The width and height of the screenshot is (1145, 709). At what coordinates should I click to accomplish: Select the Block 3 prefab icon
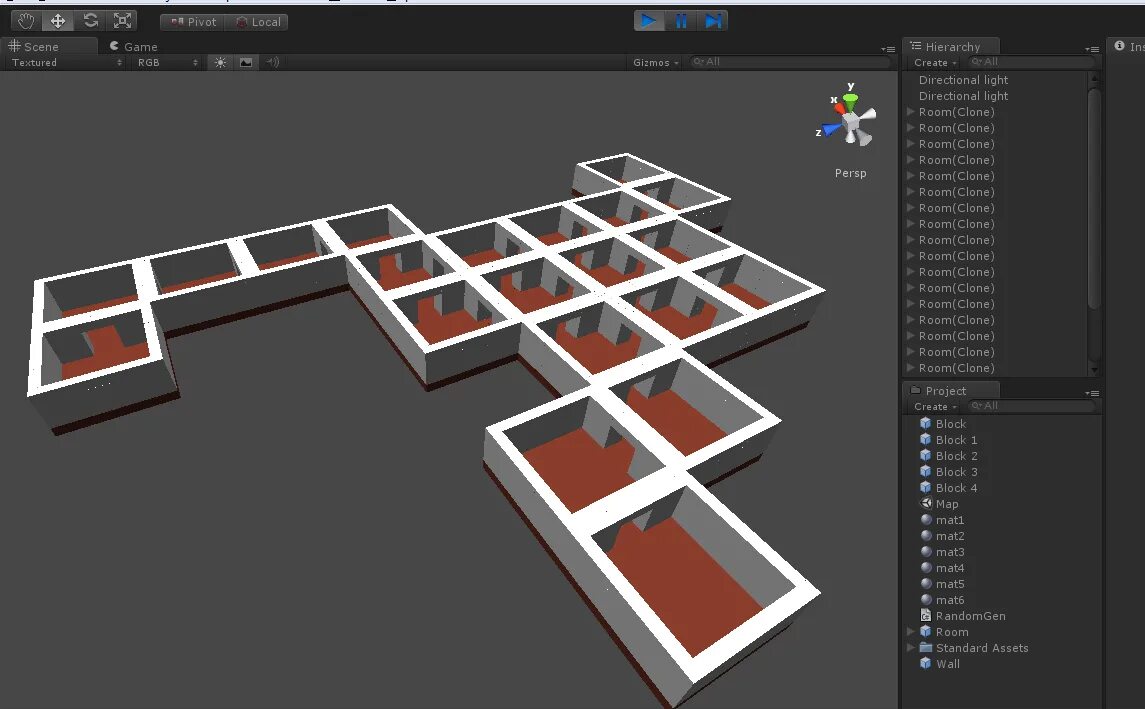pos(925,472)
